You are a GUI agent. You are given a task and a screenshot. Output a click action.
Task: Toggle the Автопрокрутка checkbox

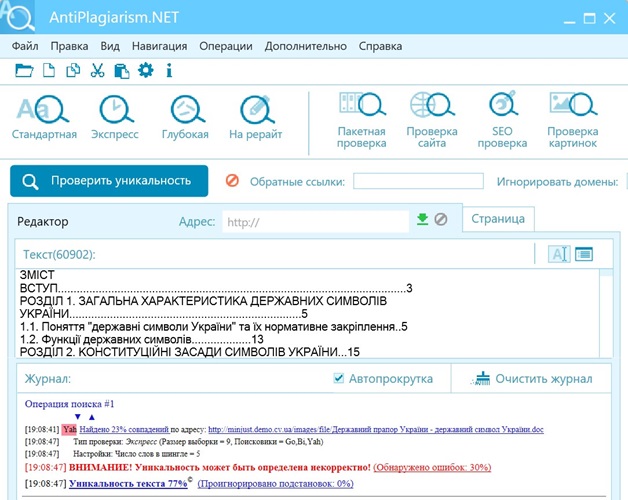338,378
